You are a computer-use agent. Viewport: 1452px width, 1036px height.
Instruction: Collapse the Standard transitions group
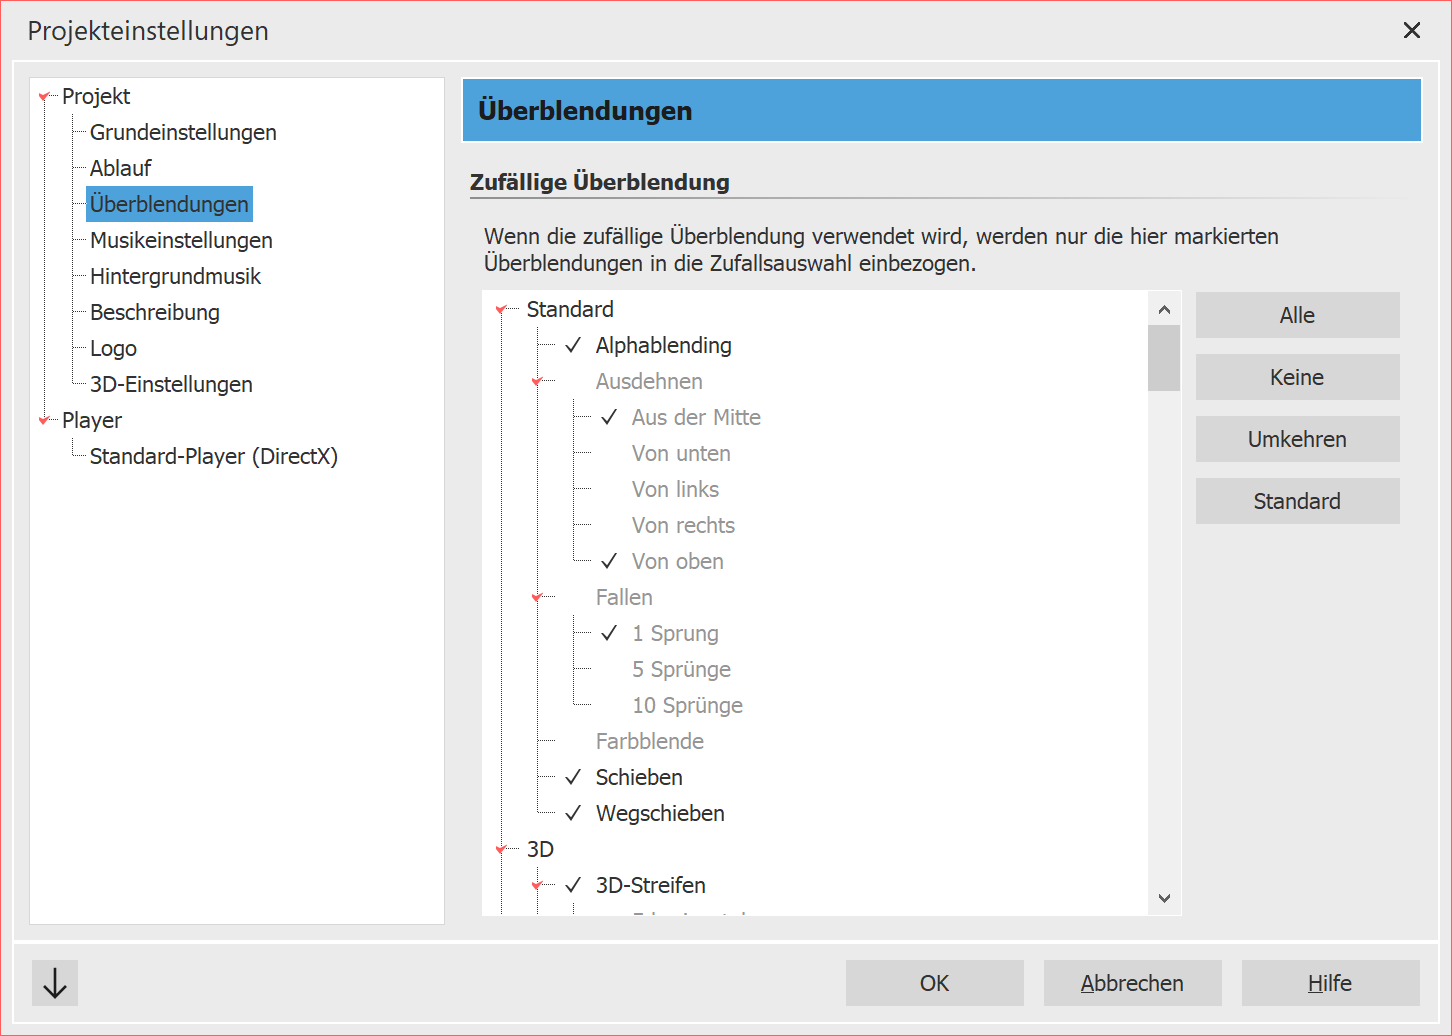501,311
